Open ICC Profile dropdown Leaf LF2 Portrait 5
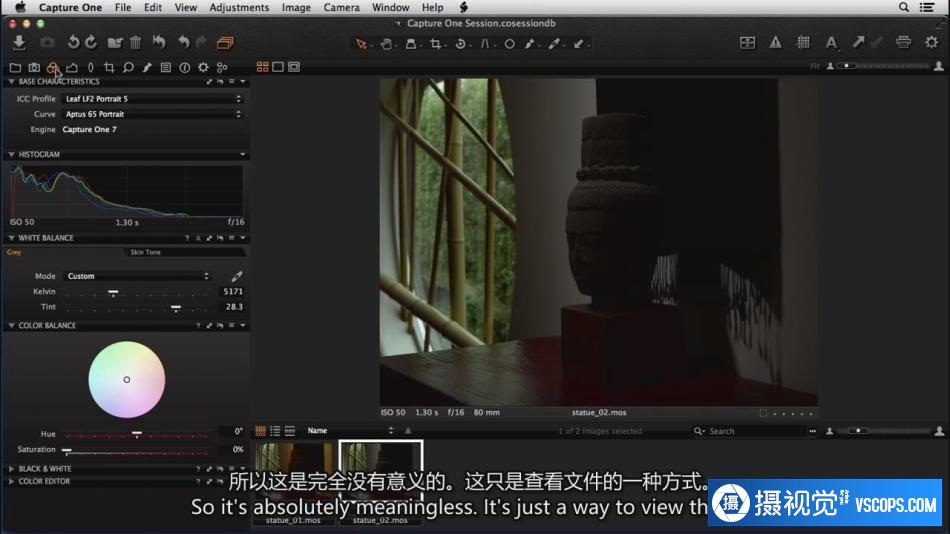 pyautogui.click(x=153, y=98)
